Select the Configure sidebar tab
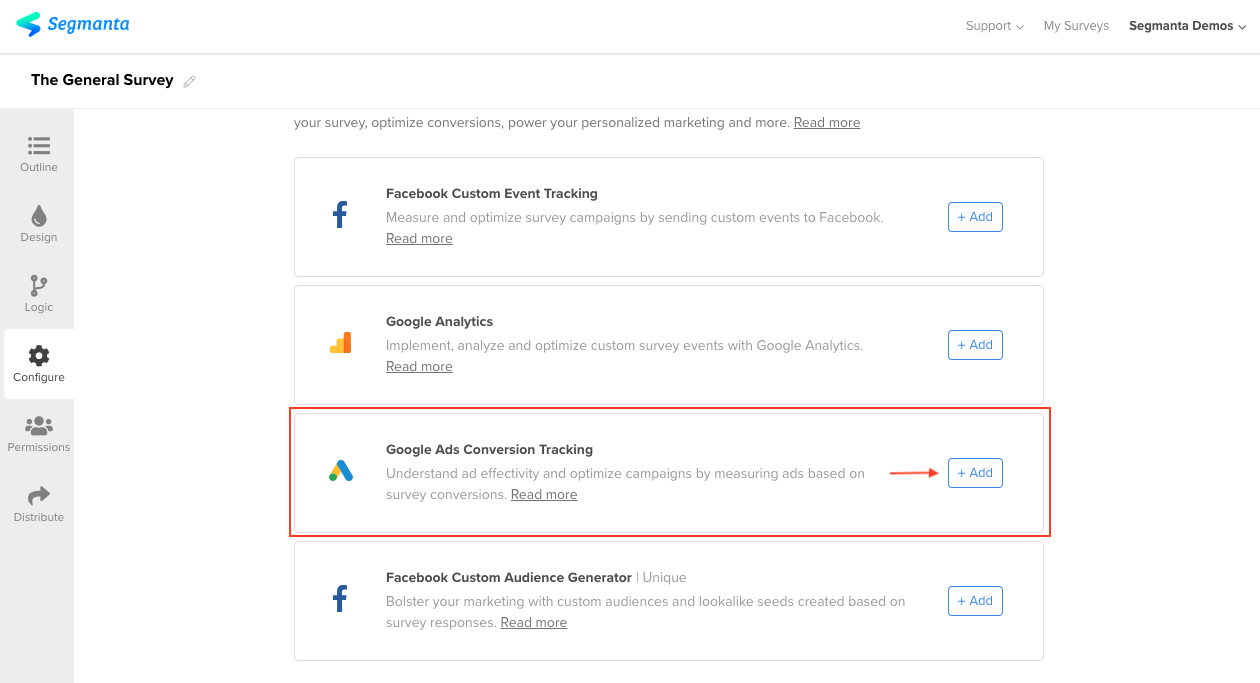 click(39, 364)
